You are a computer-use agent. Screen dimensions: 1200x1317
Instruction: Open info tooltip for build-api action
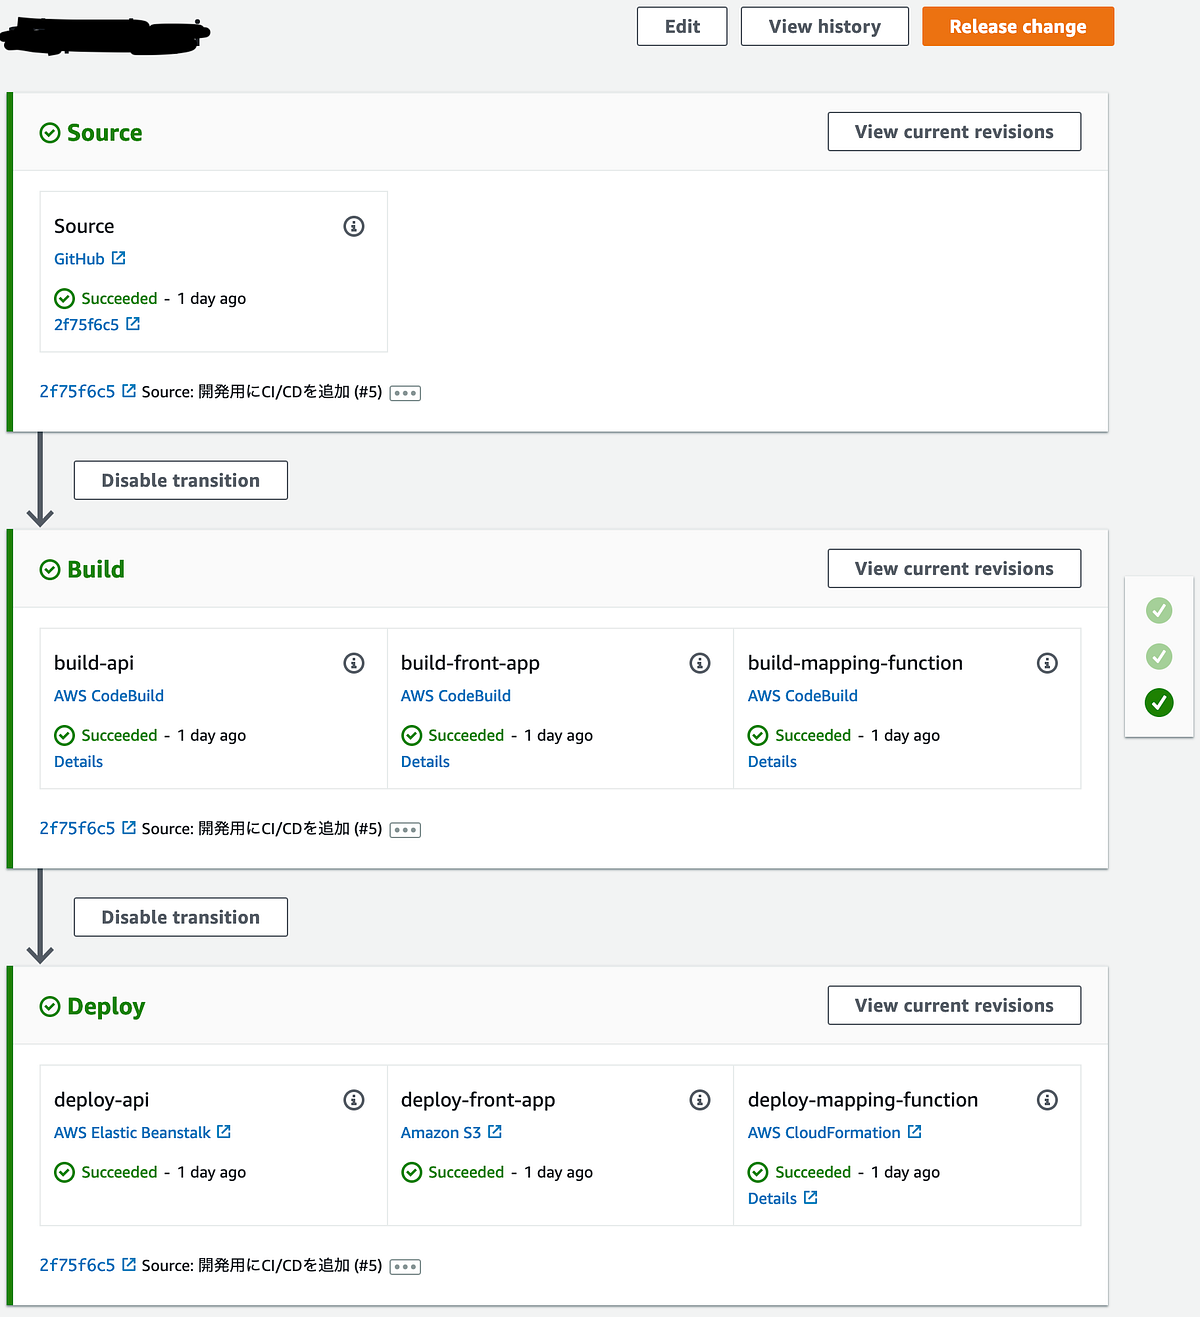[353, 662]
